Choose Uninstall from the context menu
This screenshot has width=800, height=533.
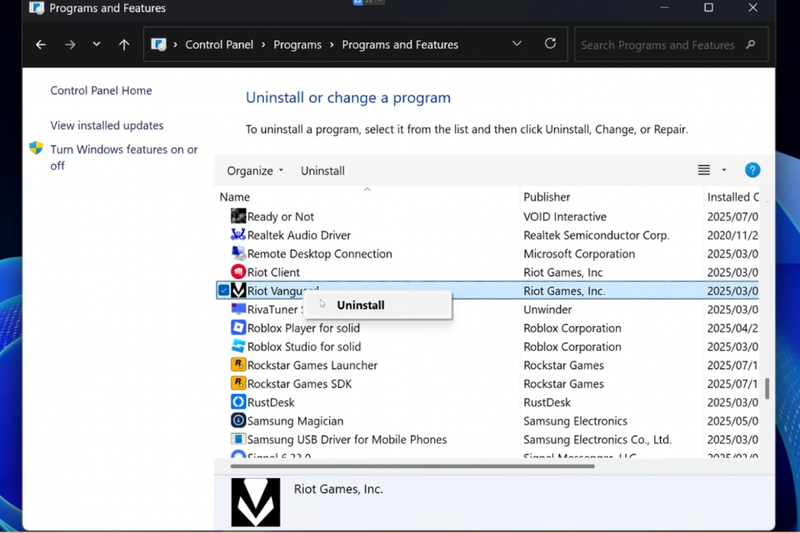(378, 305)
